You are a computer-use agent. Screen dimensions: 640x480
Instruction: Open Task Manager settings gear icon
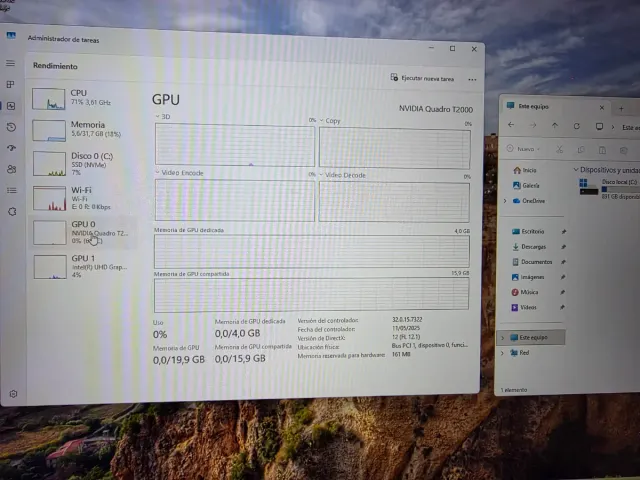coord(13,394)
